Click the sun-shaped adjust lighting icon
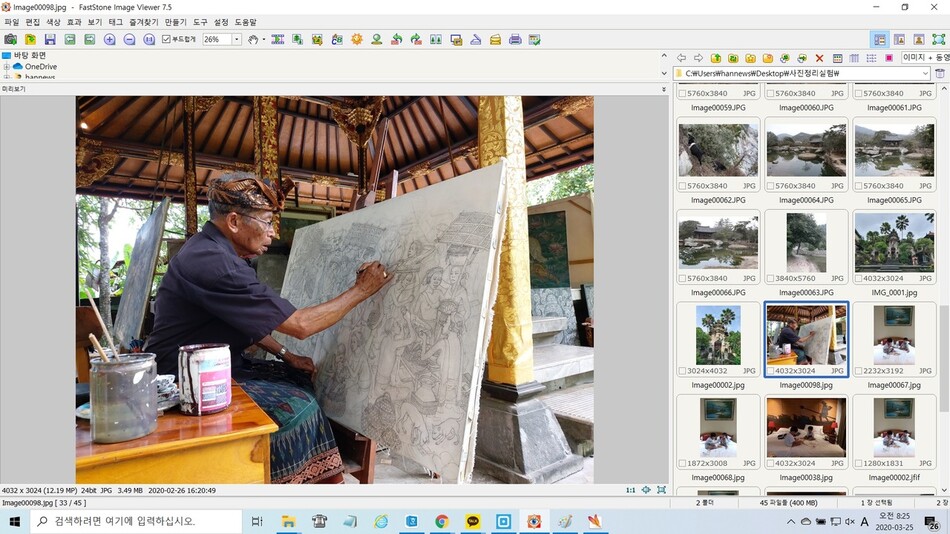950x534 pixels. click(357, 39)
